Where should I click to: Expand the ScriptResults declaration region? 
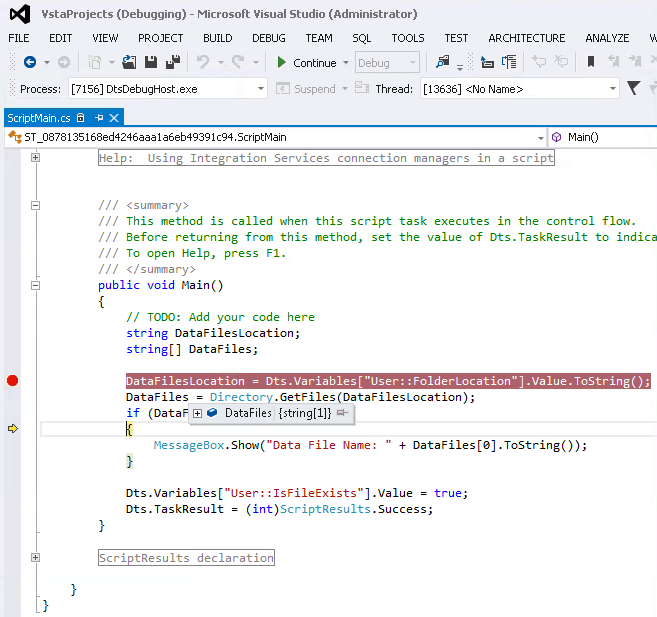[x=36, y=558]
